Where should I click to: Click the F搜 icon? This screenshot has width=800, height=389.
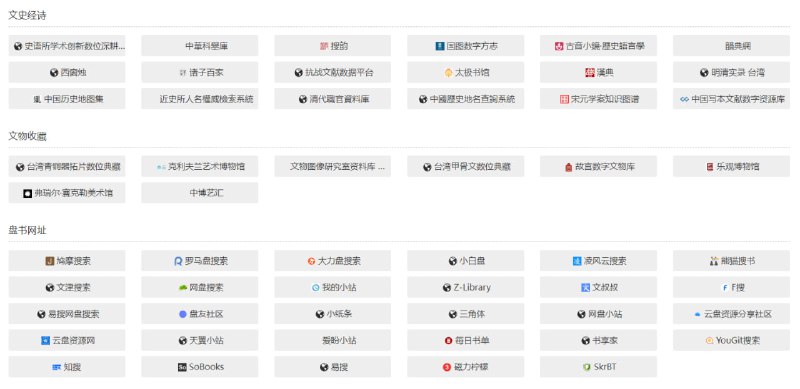pyautogui.click(x=724, y=288)
